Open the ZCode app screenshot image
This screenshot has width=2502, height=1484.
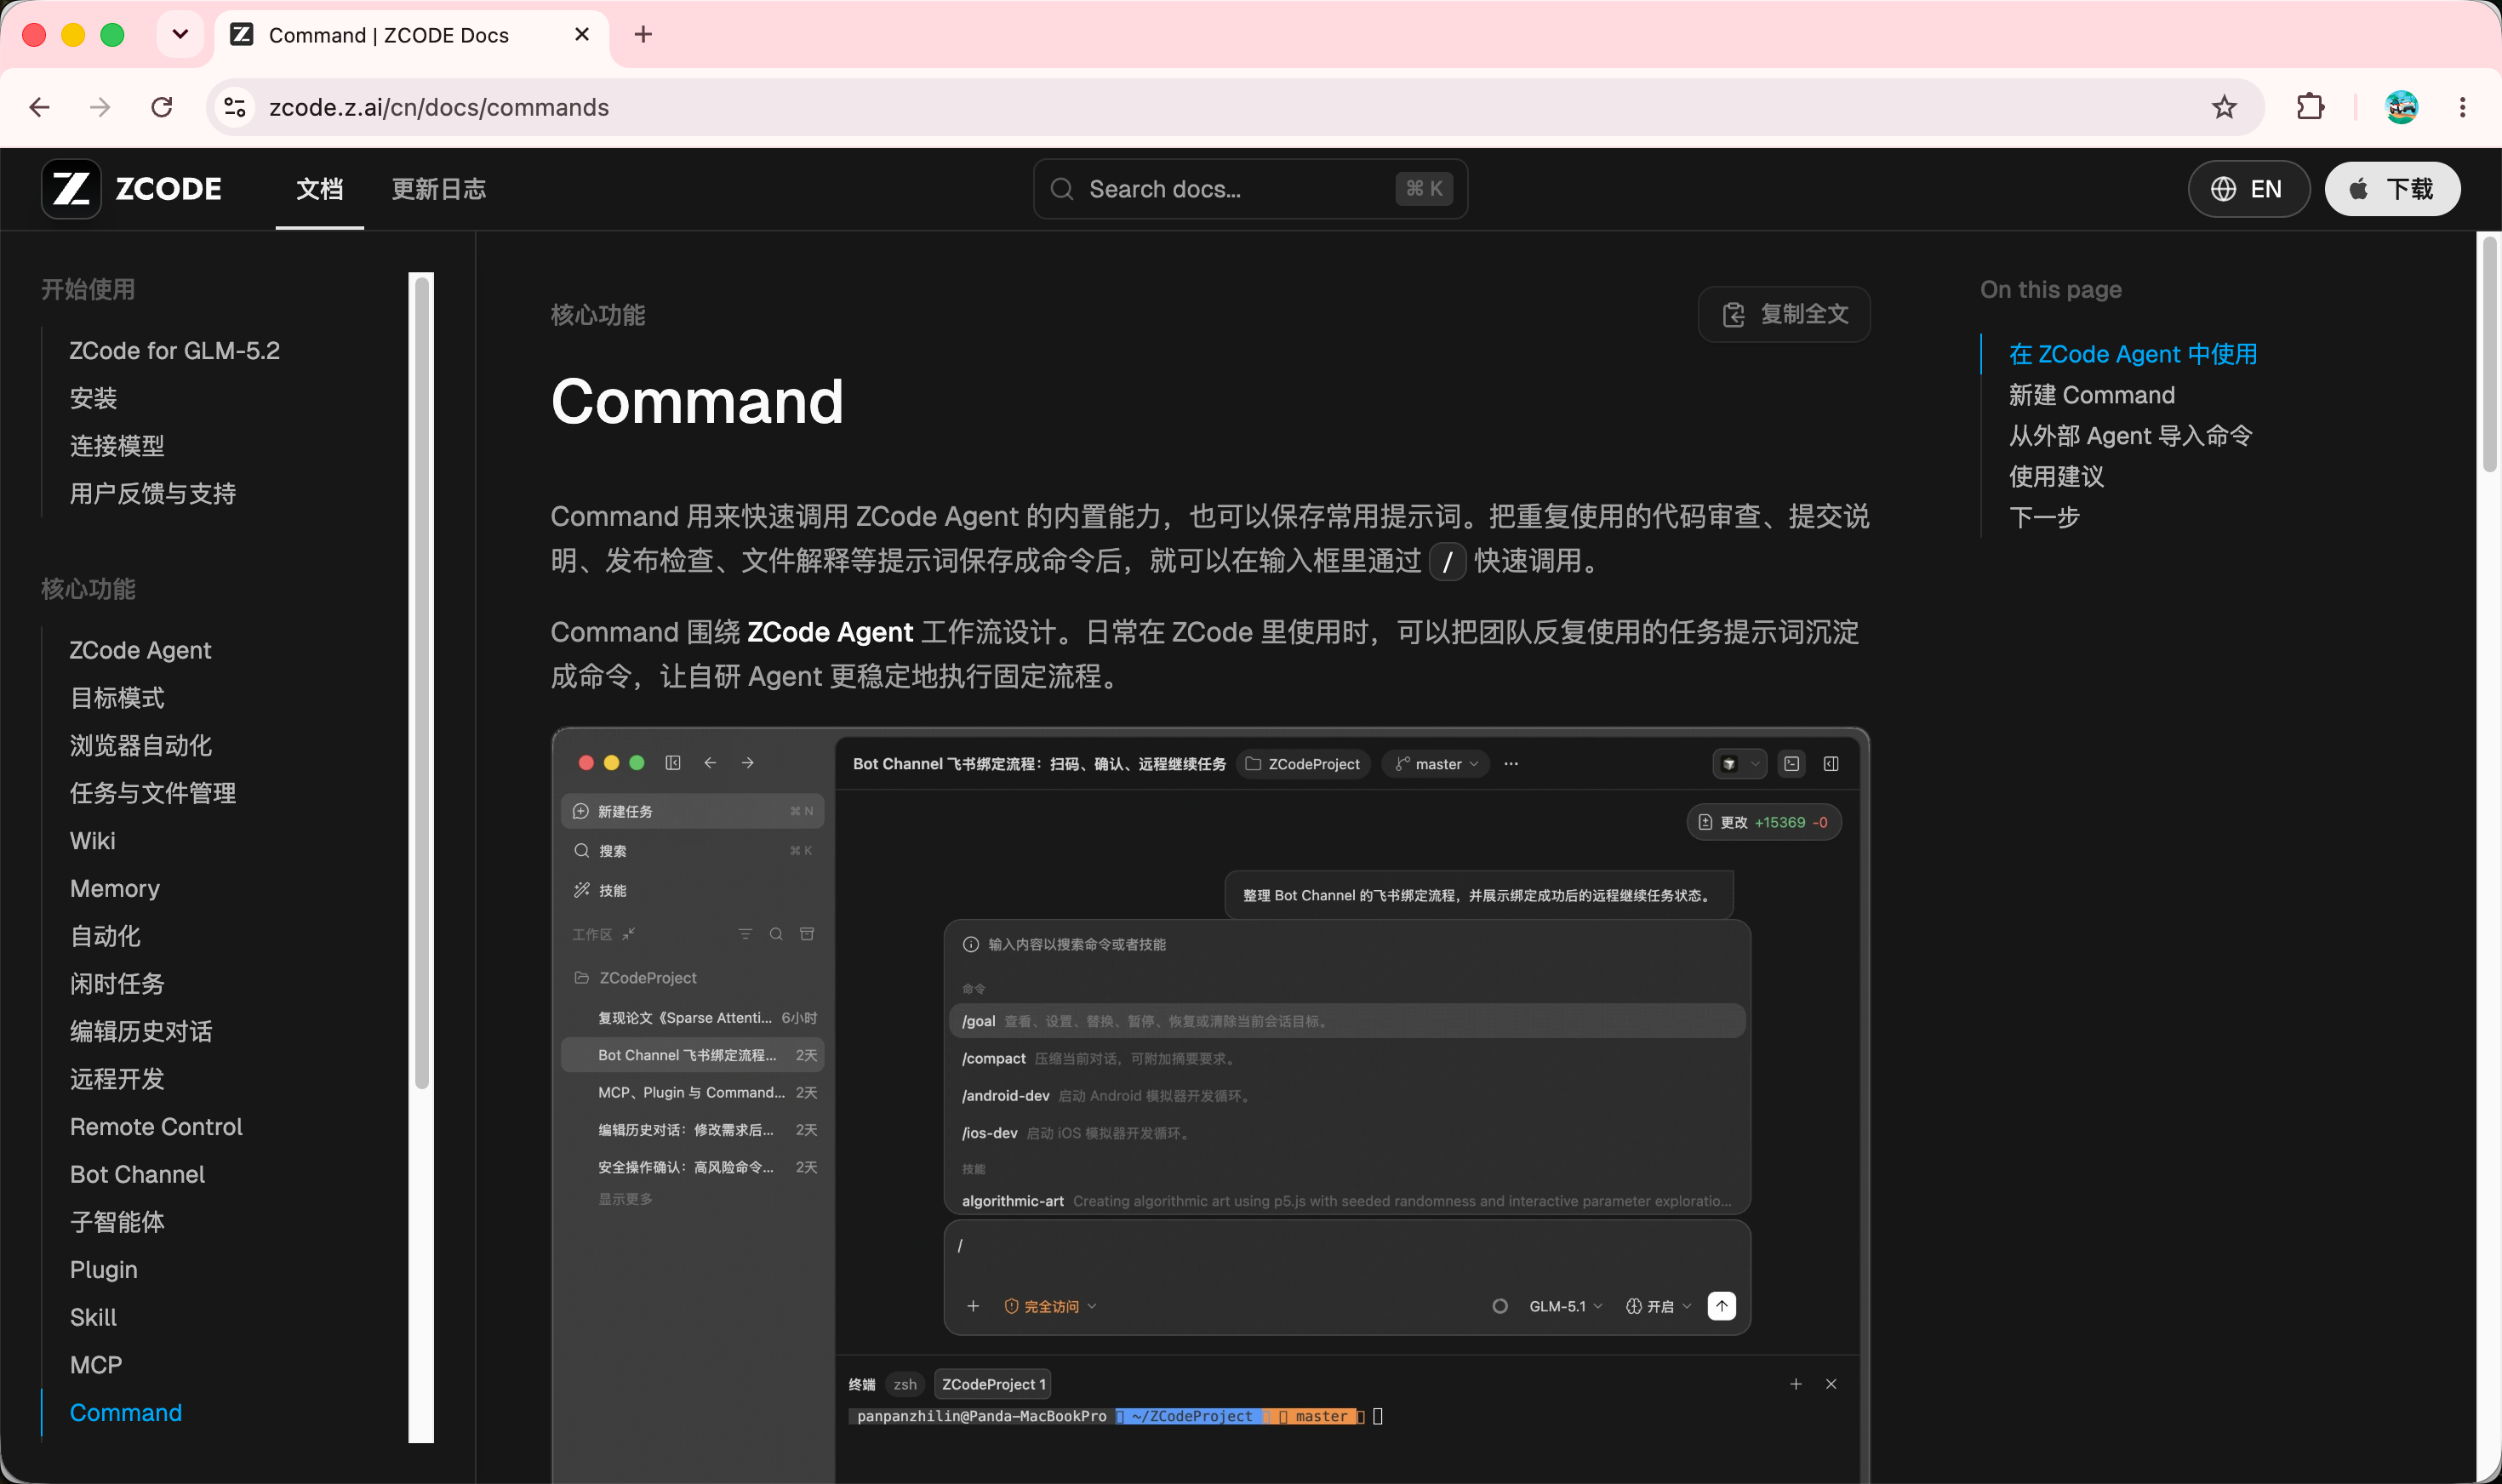(x=1210, y=1105)
